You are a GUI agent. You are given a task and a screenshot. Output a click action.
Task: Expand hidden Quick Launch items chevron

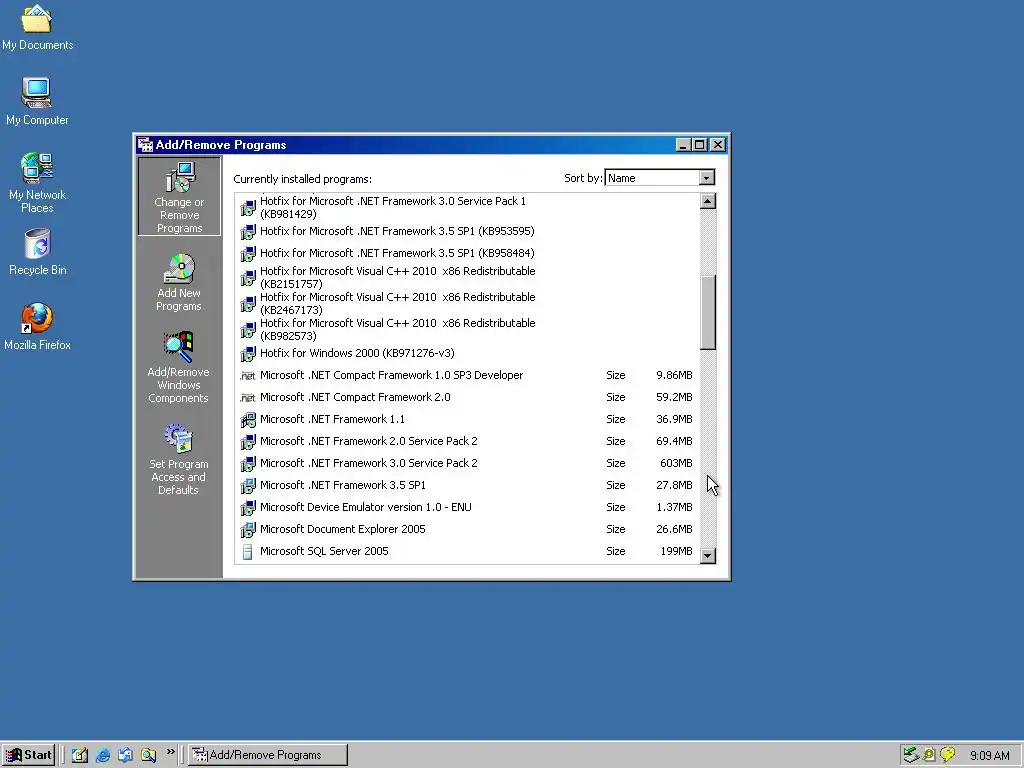170,752
